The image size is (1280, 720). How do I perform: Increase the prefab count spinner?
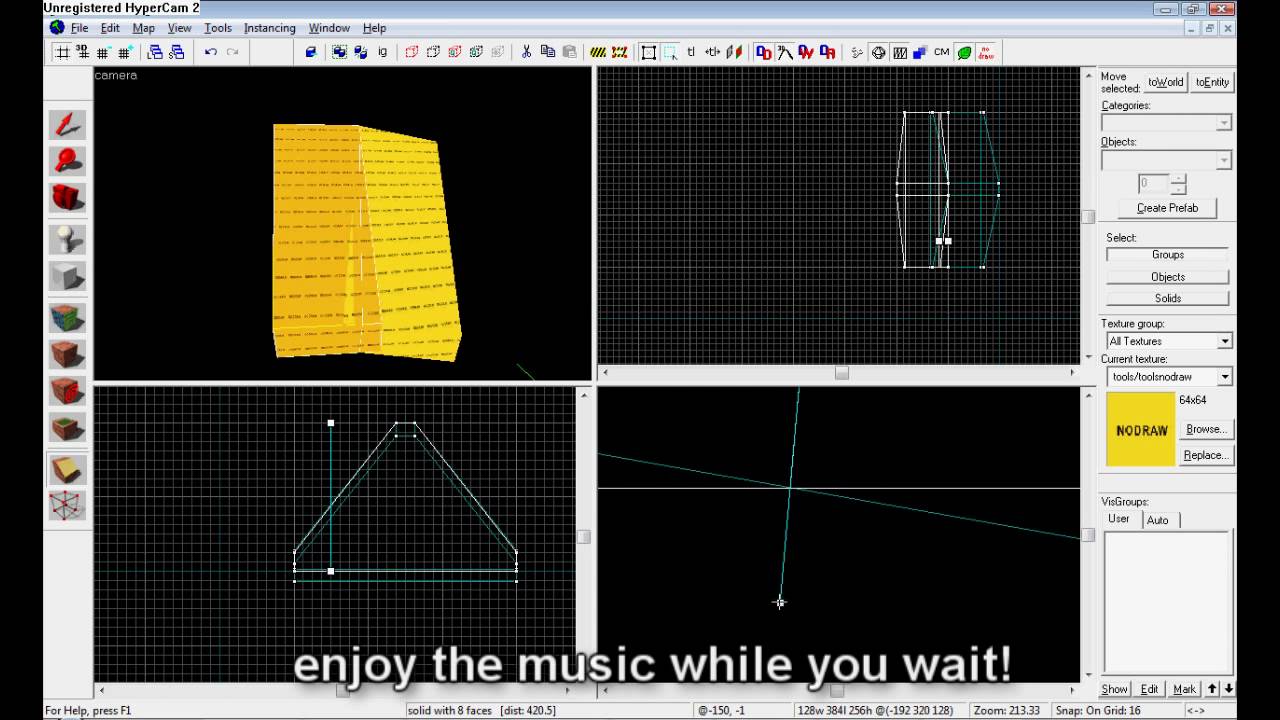click(1178, 179)
